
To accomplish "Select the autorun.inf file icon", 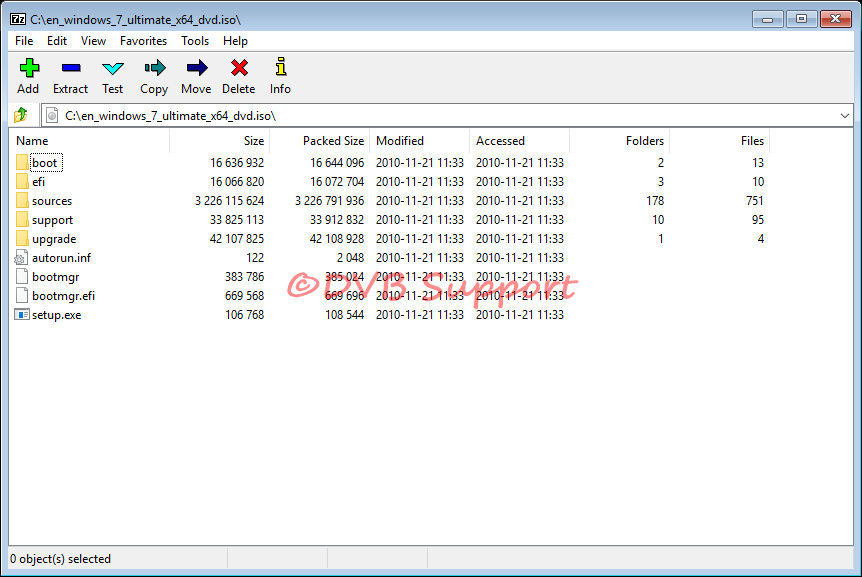I will pos(21,257).
